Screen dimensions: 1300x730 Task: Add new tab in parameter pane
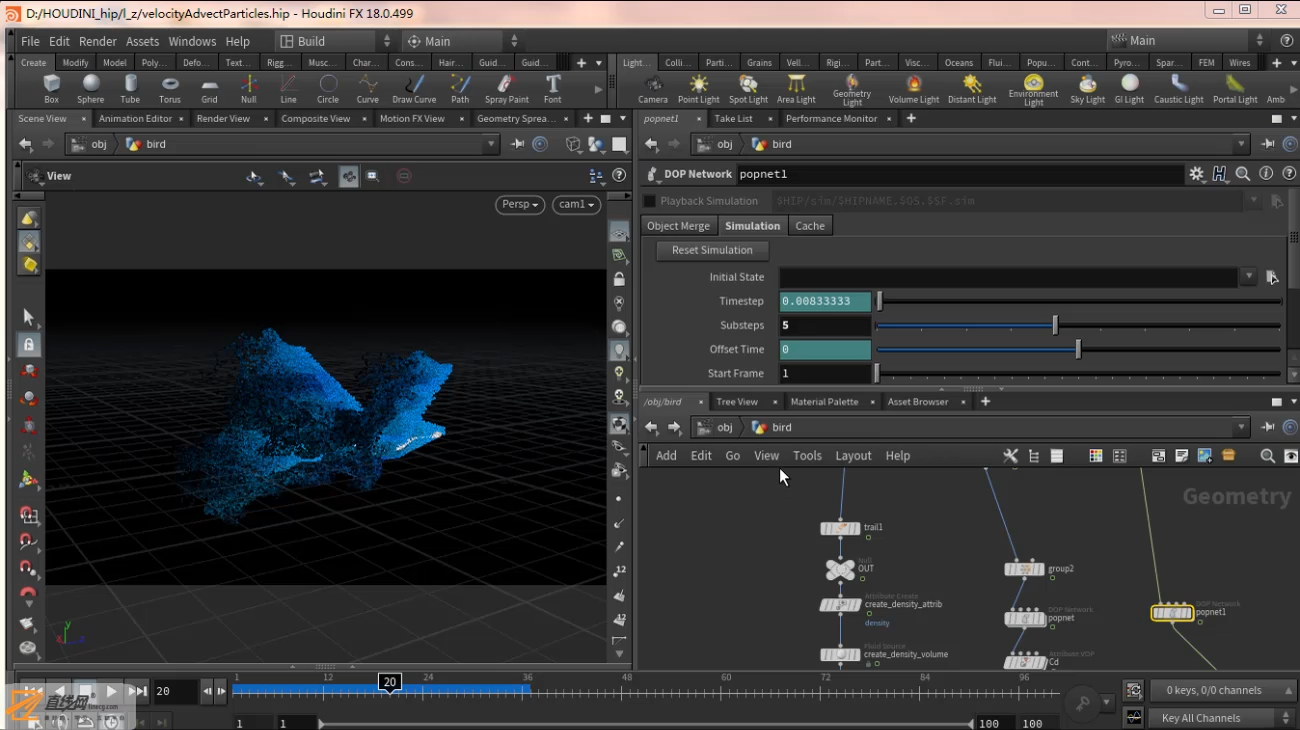click(x=910, y=118)
